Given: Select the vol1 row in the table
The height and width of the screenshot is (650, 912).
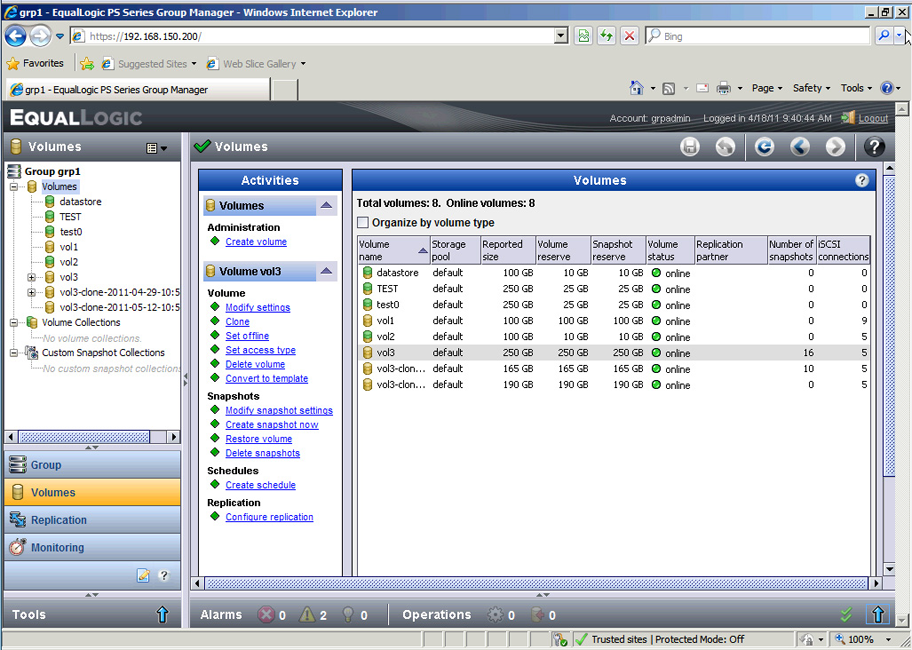Looking at the screenshot, I should click(614, 320).
